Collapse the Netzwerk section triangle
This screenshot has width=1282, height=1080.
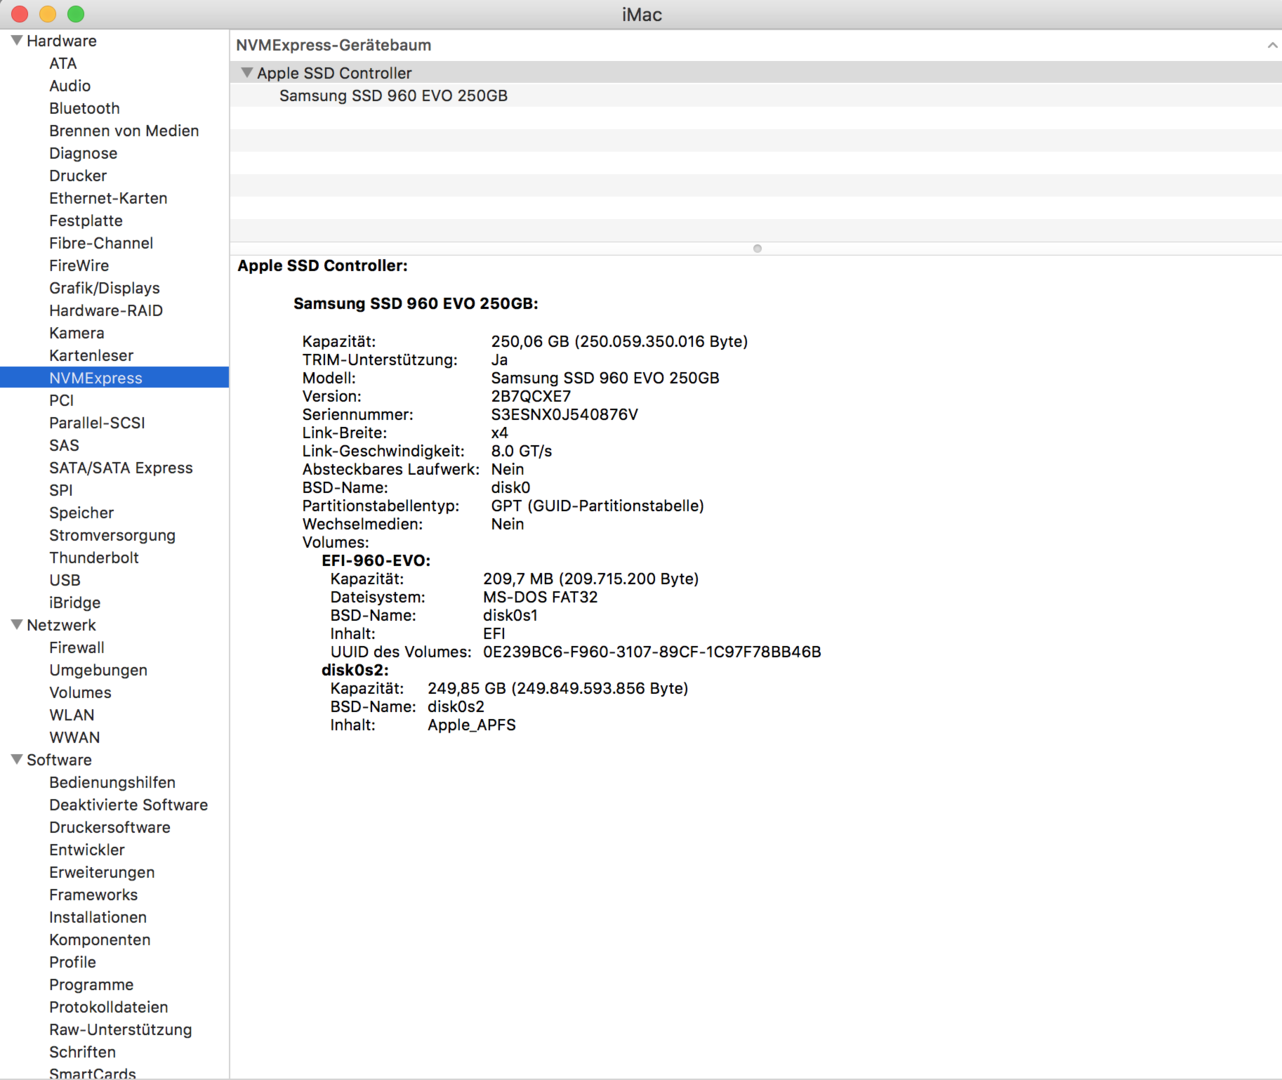[x=17, y=625]
